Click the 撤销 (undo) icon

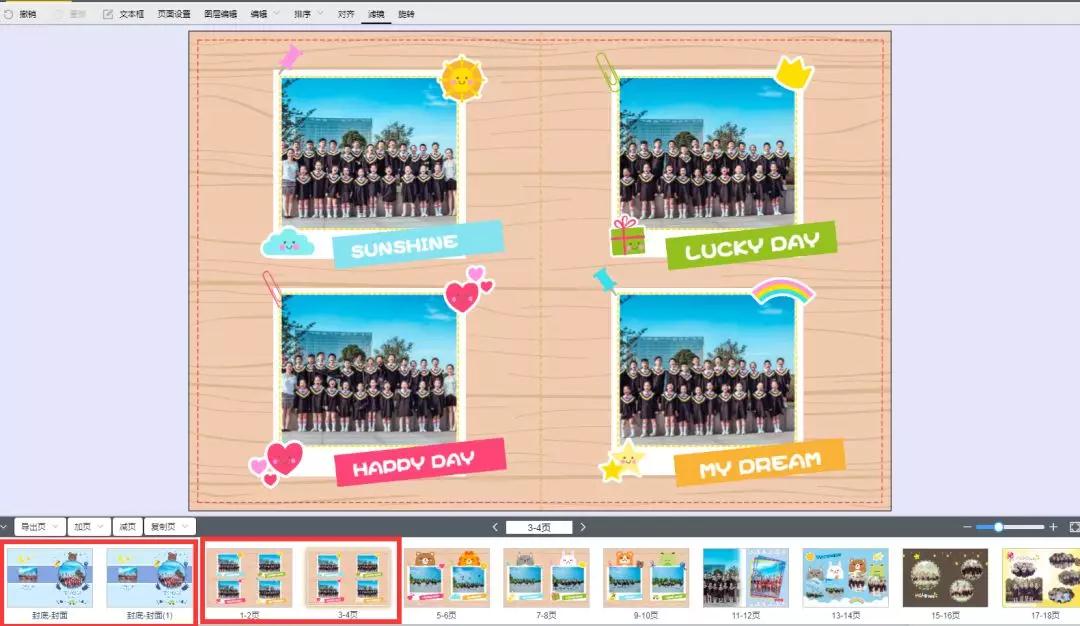point(8,14)
